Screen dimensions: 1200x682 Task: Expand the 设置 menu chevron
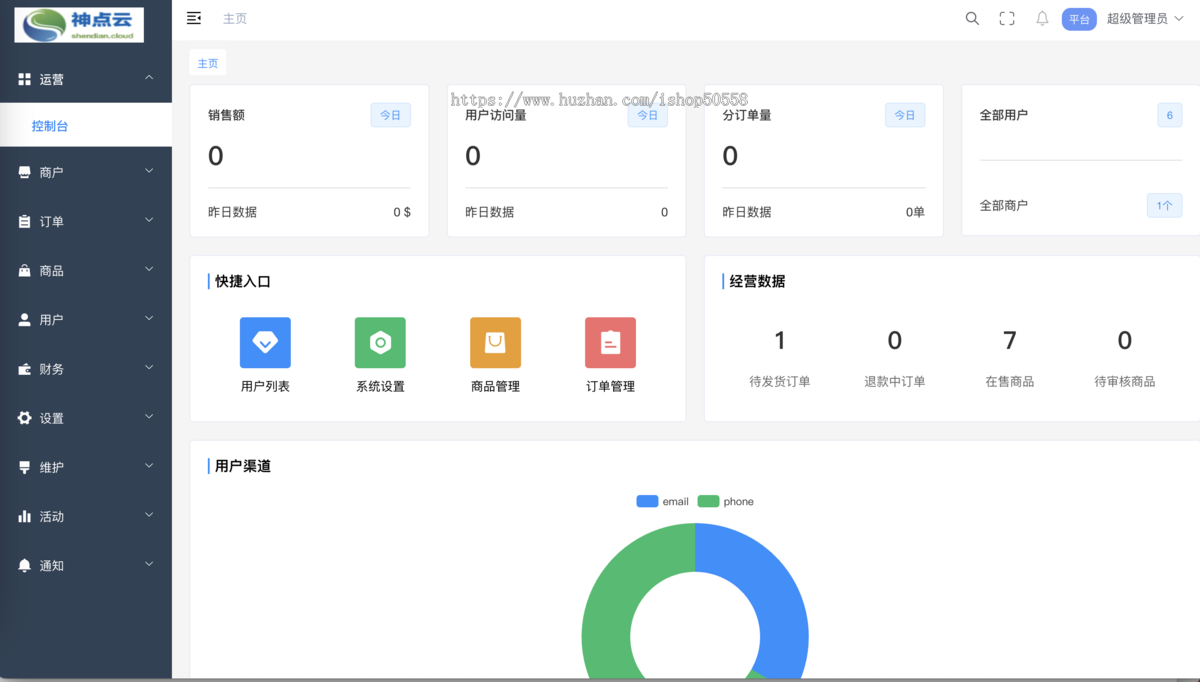coord(149,416)
